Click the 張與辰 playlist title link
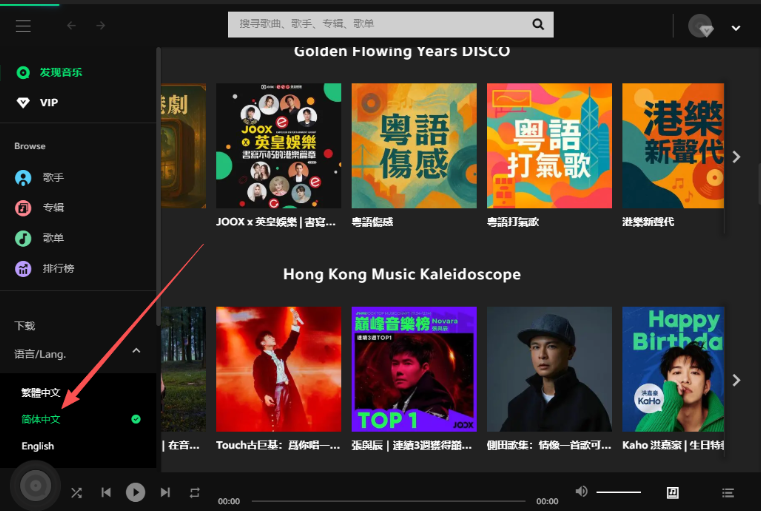Screen dimensions: 761x511 coord(412,445)
